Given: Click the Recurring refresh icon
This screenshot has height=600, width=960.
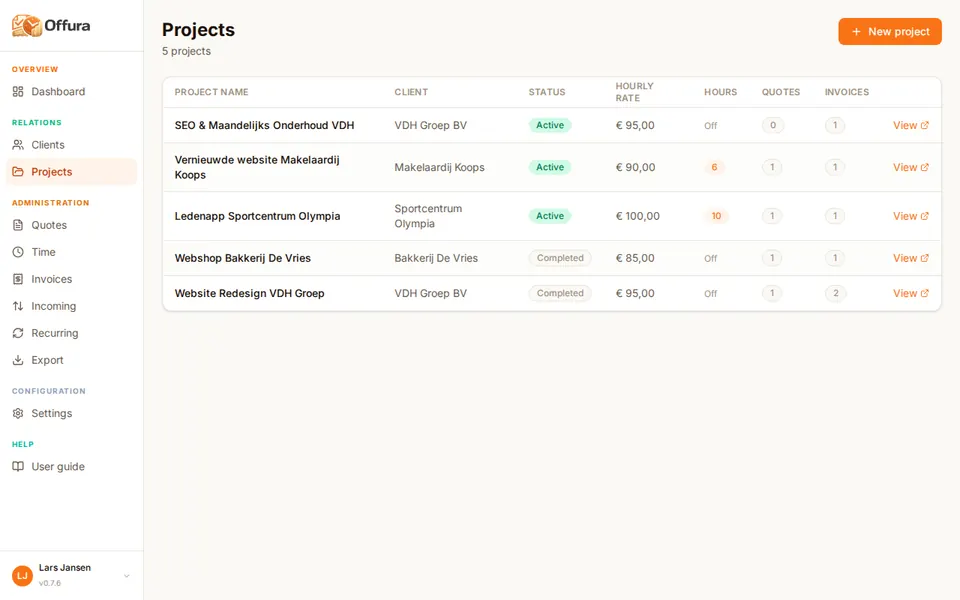Looking at the screenshot, I should click(18, 333).
